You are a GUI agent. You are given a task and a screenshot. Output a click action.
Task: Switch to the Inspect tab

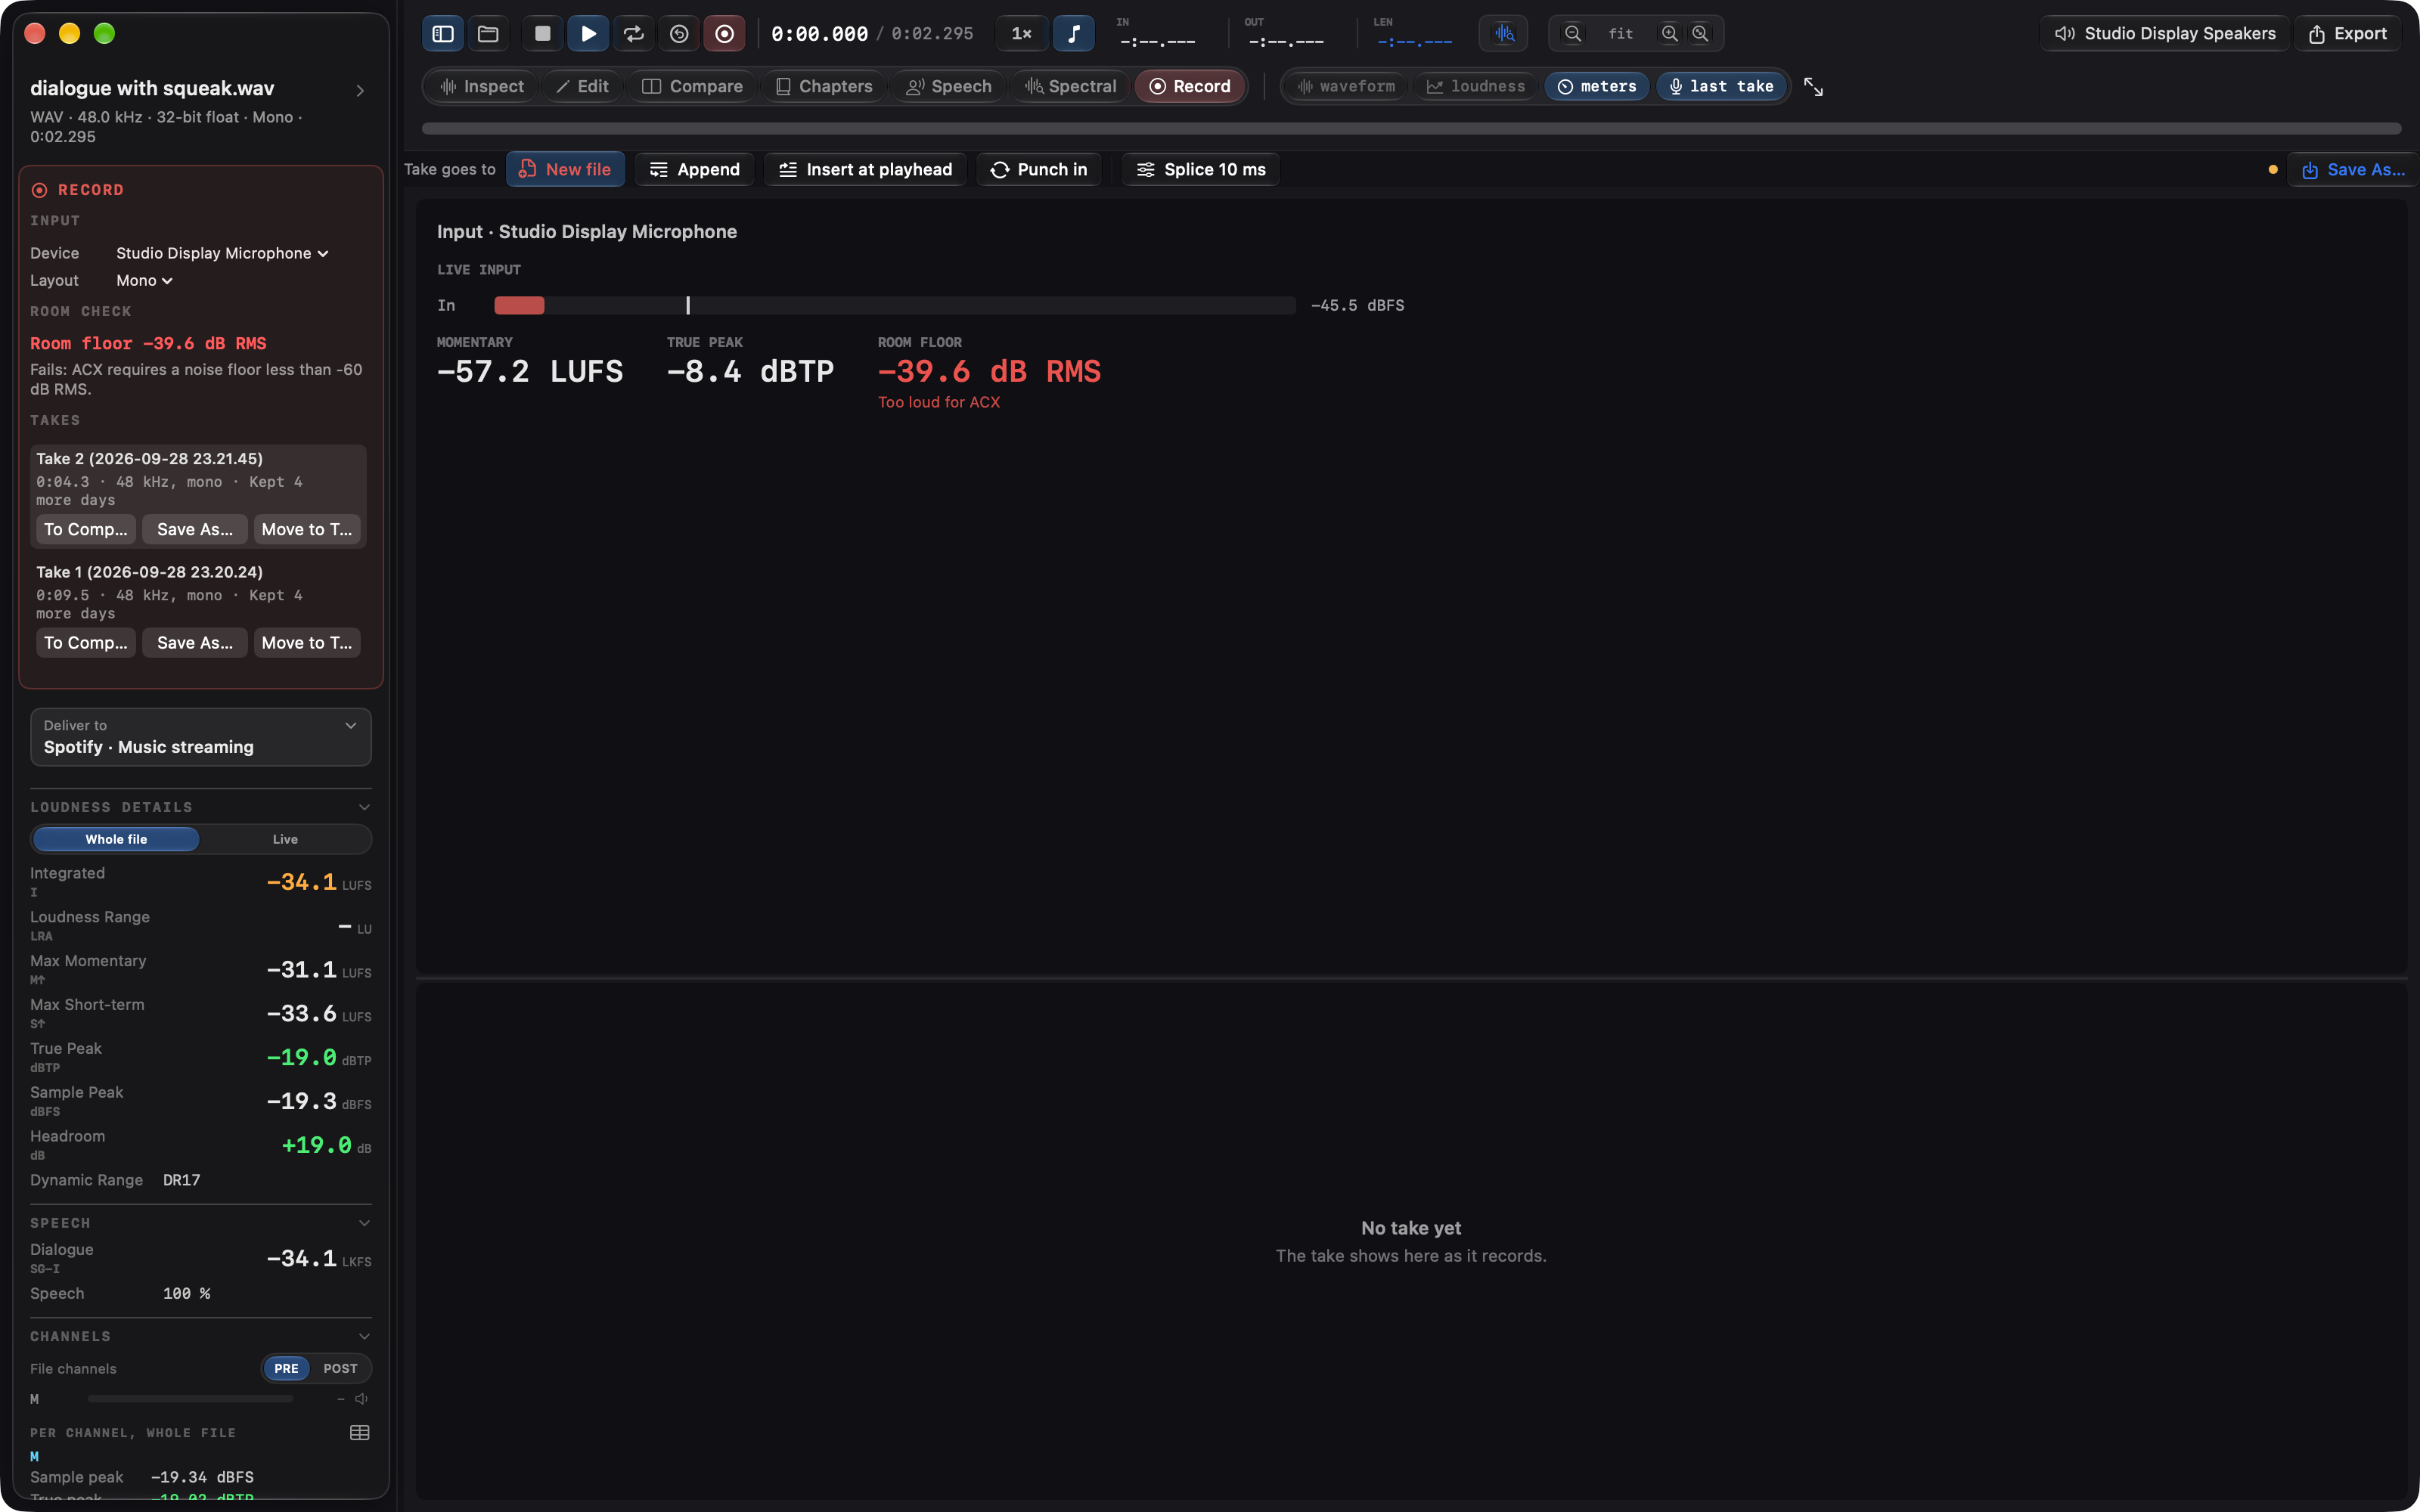point(482,87)
